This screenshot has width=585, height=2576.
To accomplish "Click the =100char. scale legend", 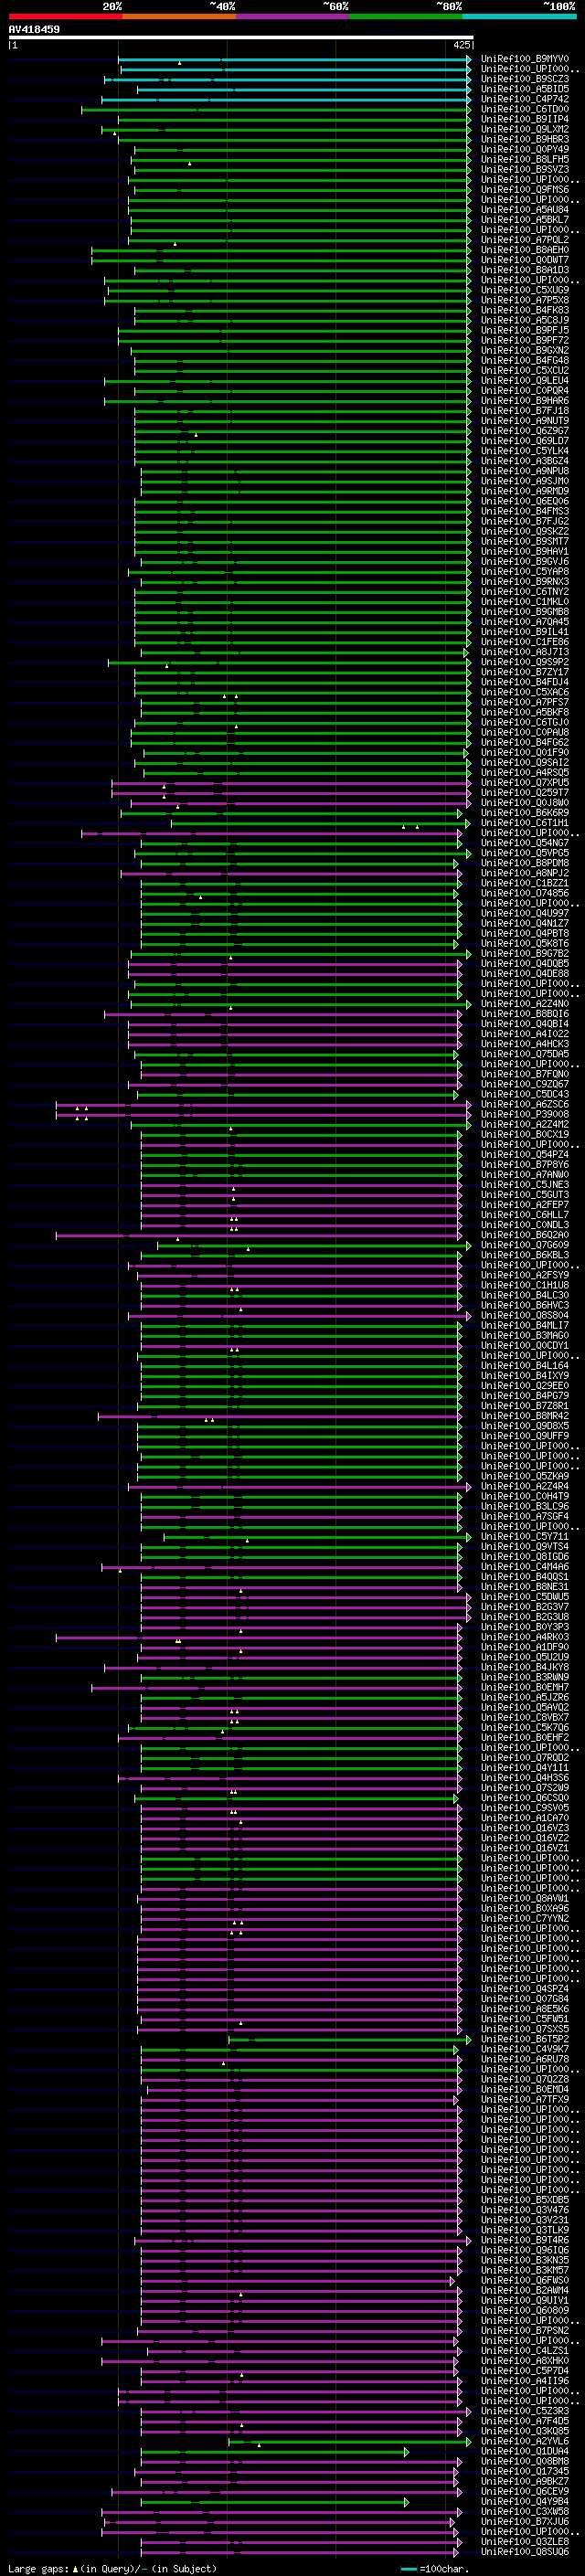I will click(x=435, y=2568).
